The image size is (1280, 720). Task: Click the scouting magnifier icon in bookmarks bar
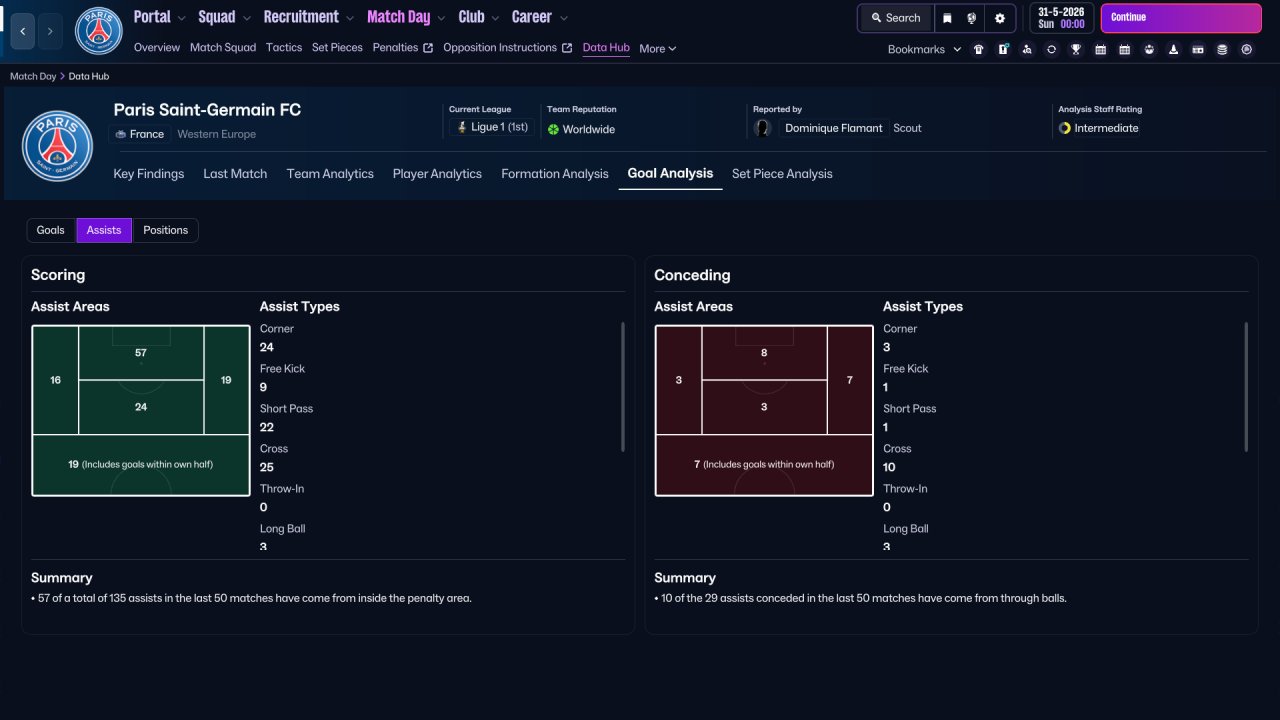1027,49
